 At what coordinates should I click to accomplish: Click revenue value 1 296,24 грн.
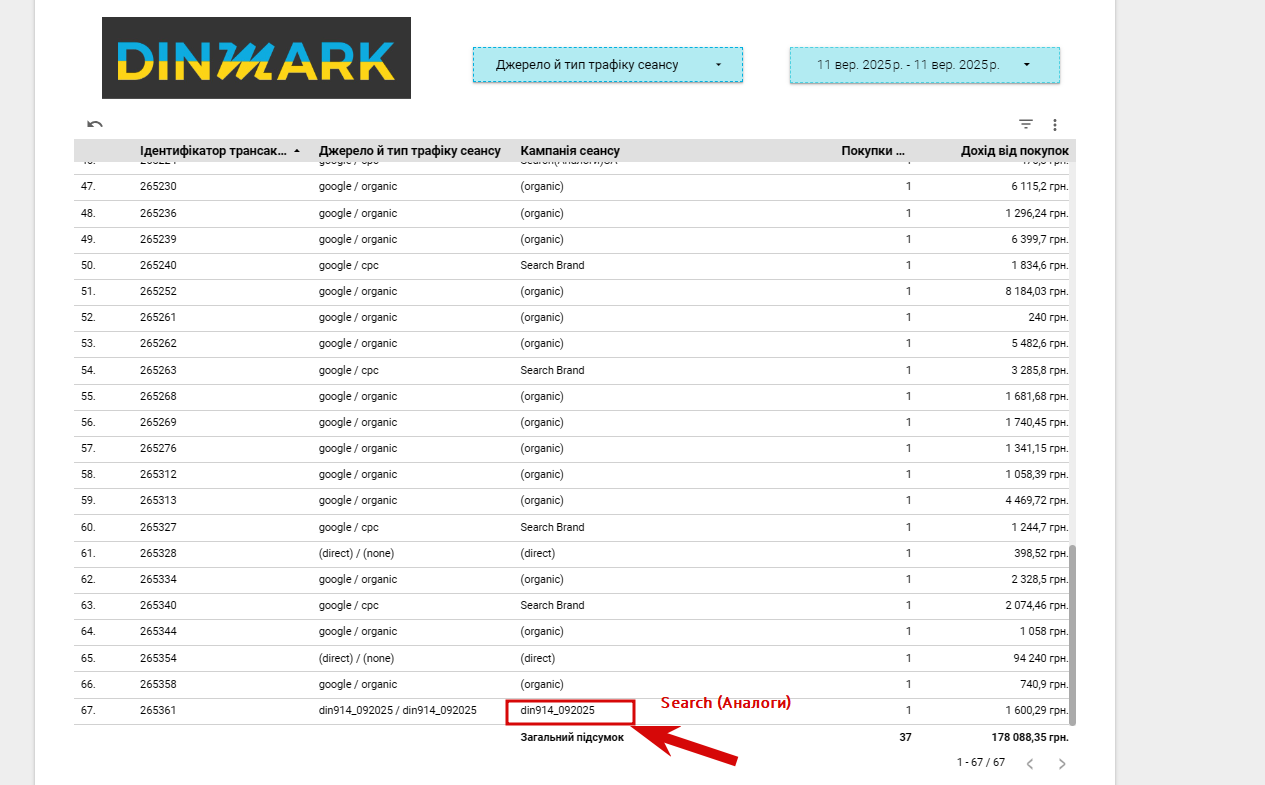tap(1036, 213)
